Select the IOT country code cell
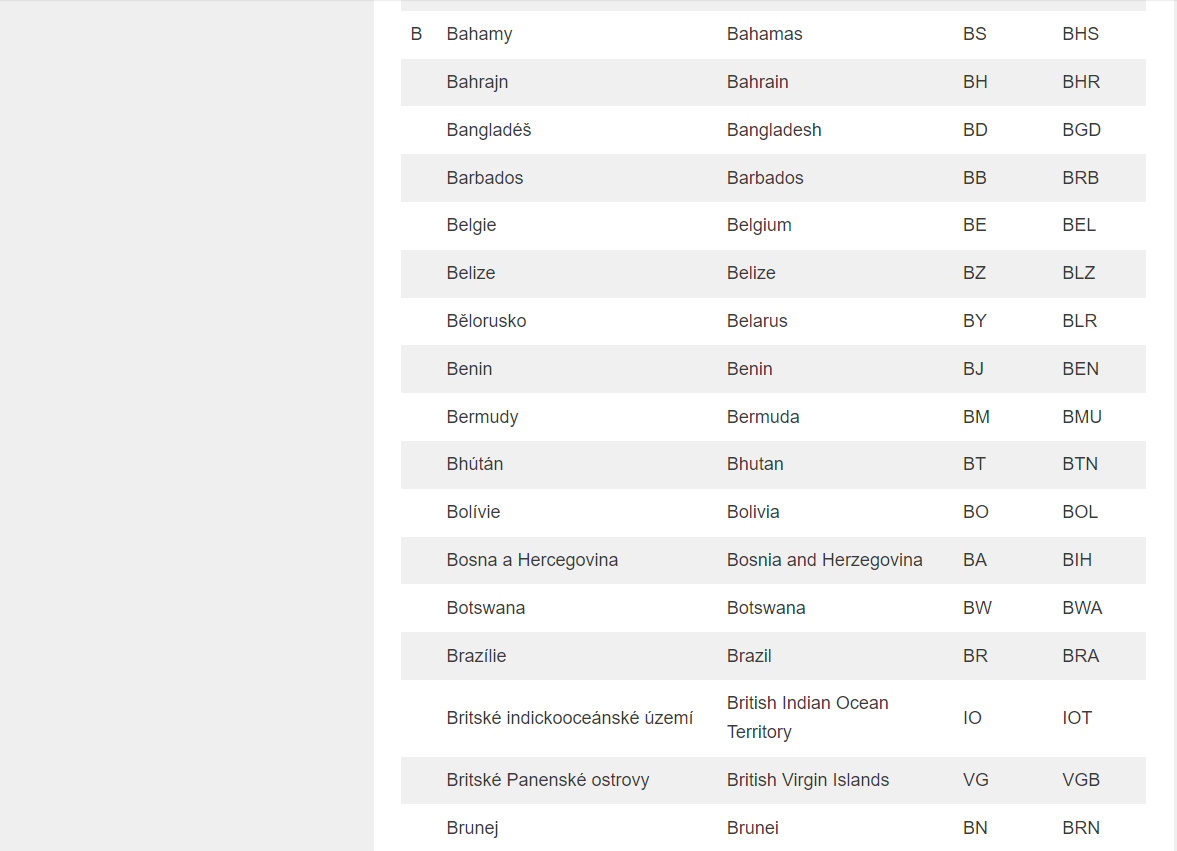 [1077, 718]
